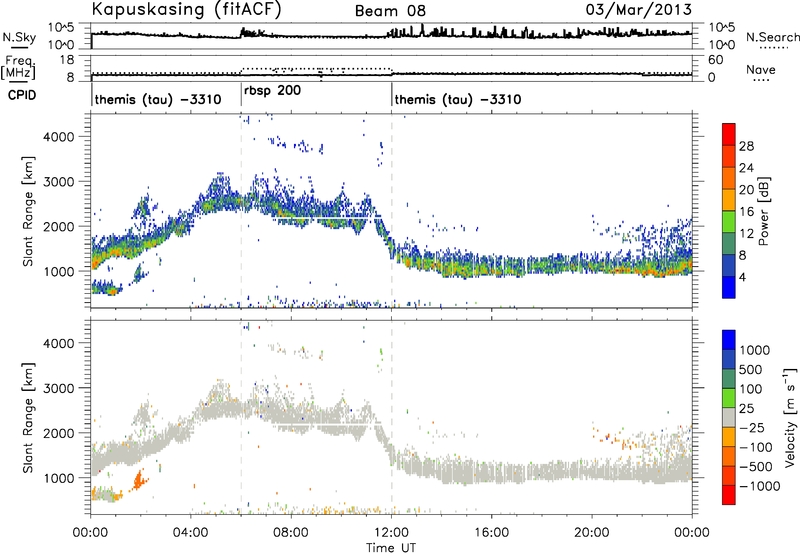Click the '04:00' time axis tick label
800x554 pixels.
(x=190, y=533)
